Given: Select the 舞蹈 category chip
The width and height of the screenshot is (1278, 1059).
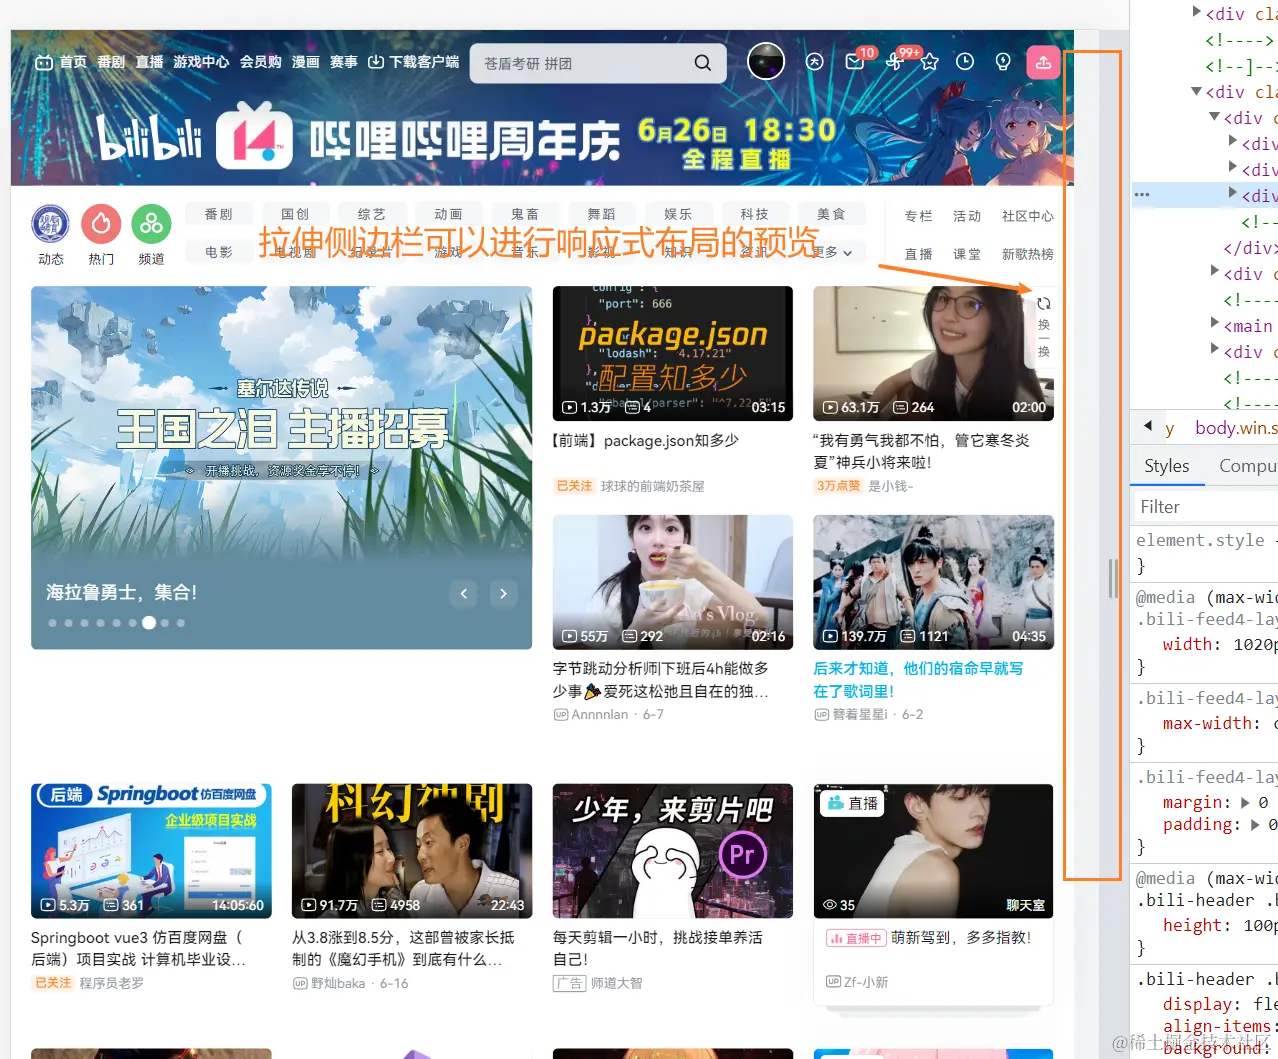Looking at the screenshot, I should click(x=601, y=214).
